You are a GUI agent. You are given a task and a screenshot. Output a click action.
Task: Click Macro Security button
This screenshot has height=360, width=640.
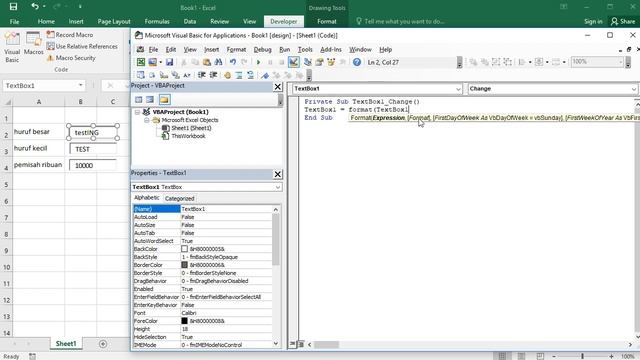pos(71,58)
